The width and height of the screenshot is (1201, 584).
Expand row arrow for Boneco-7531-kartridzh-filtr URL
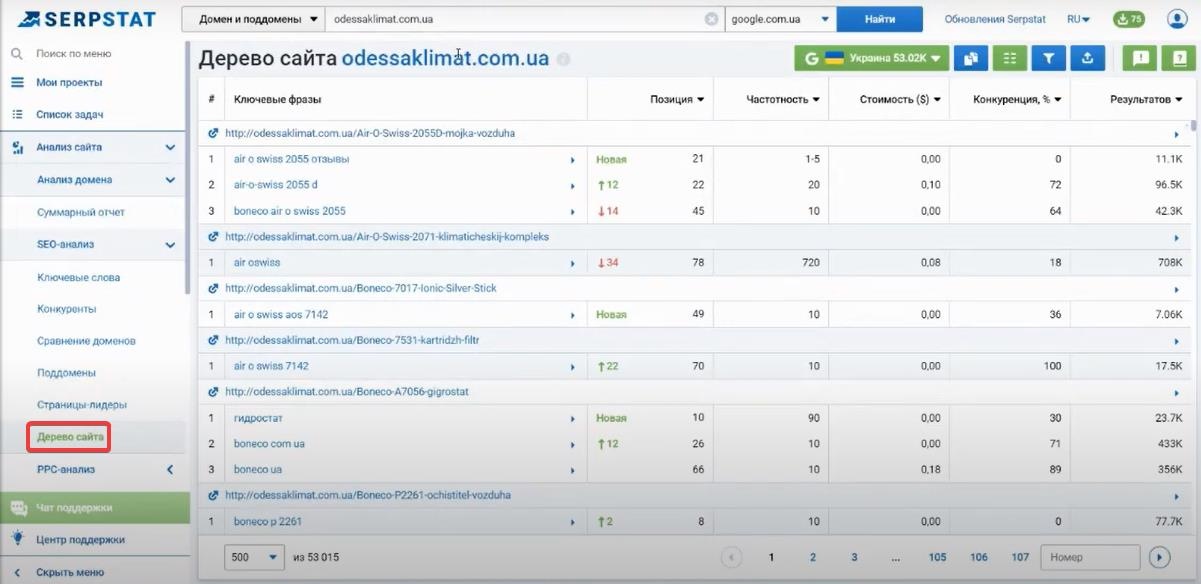(x=1177, y=341)
